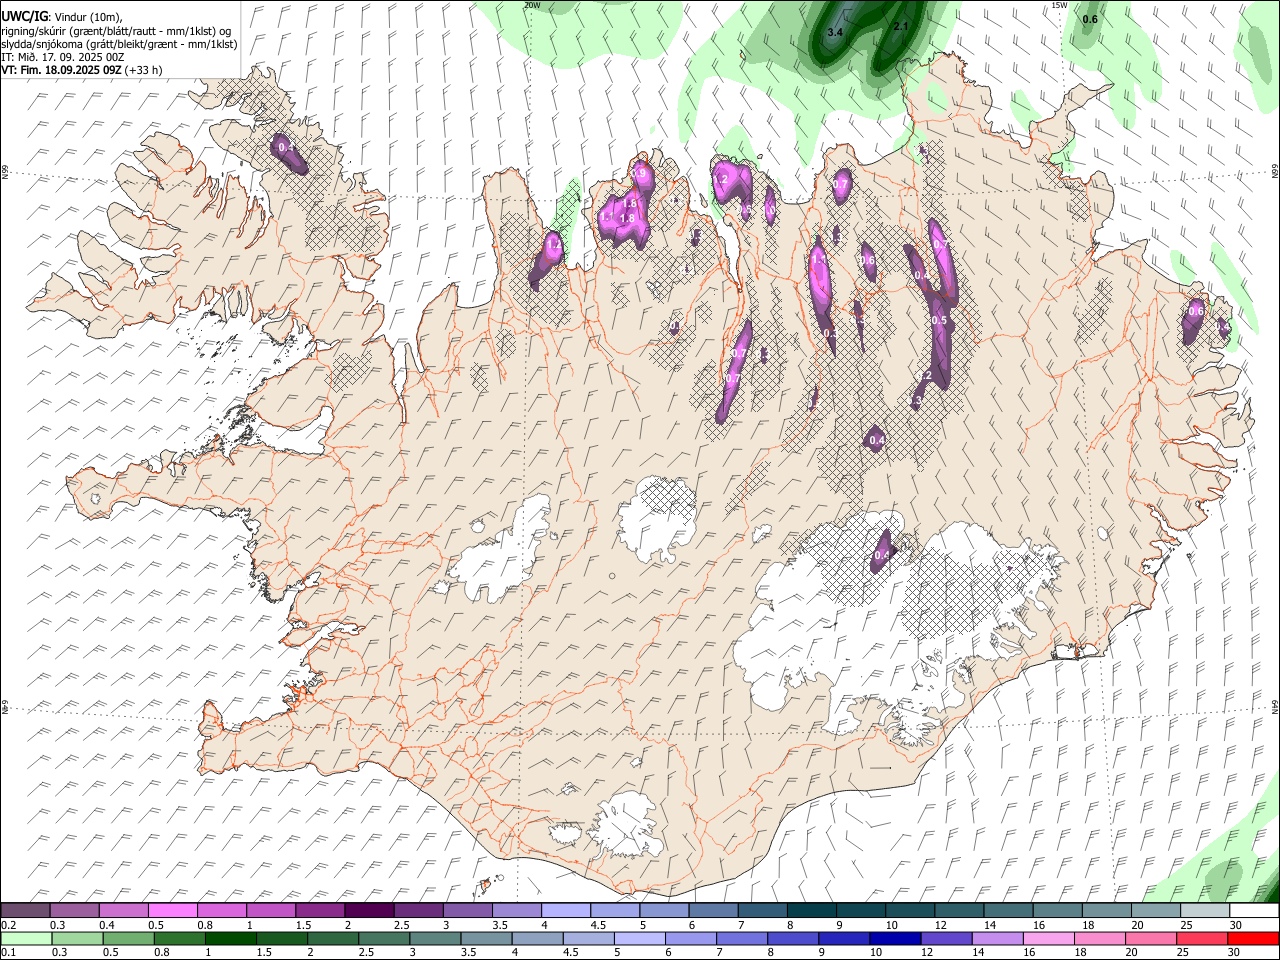Image resolution: width=1280 pixels, height=960 pixels.
Task: Click the pale gray 25–30 swatch in upper legend
Action: click(1203, 910)
